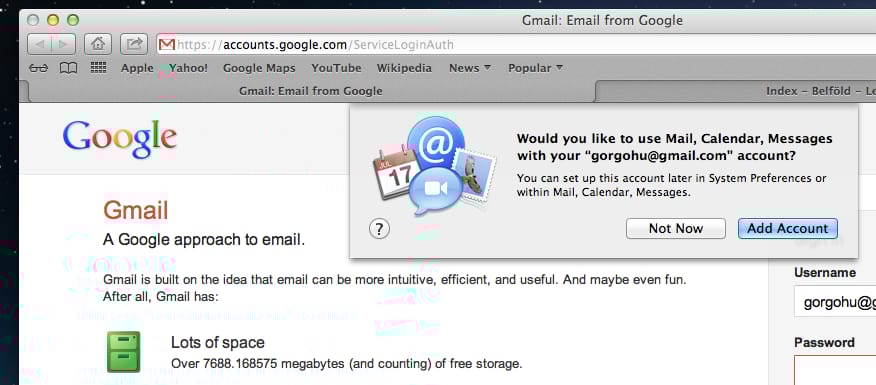Click the Username label
This screenshot has height=385, width=876.
(825, 273)
